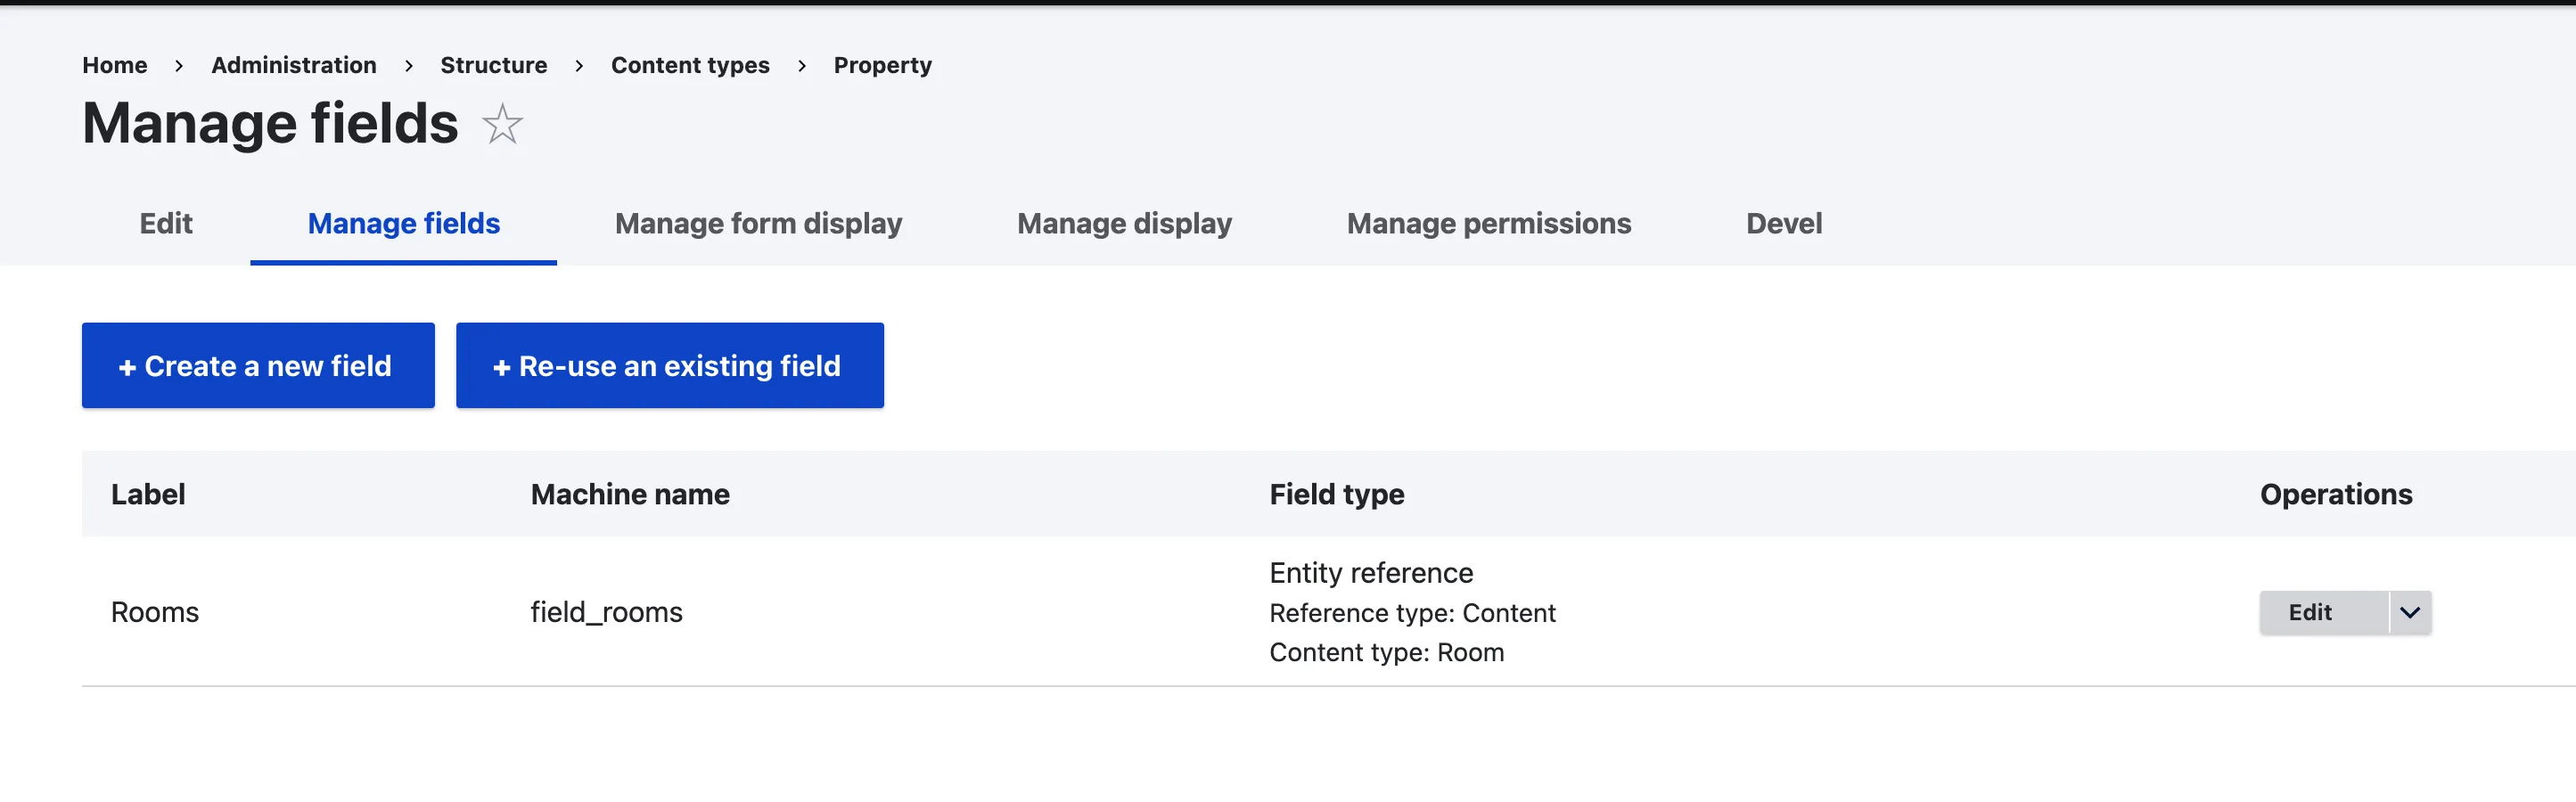Select the field_rooms machine name text
Screen dimensions: 2576x802
coord(606,612)
